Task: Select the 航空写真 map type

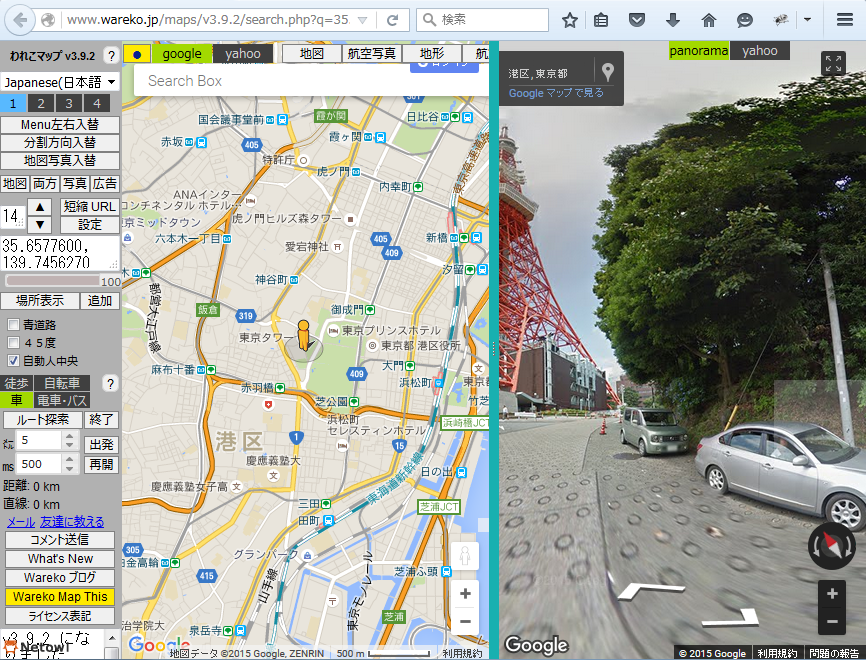Action: (x=372, y=54)
